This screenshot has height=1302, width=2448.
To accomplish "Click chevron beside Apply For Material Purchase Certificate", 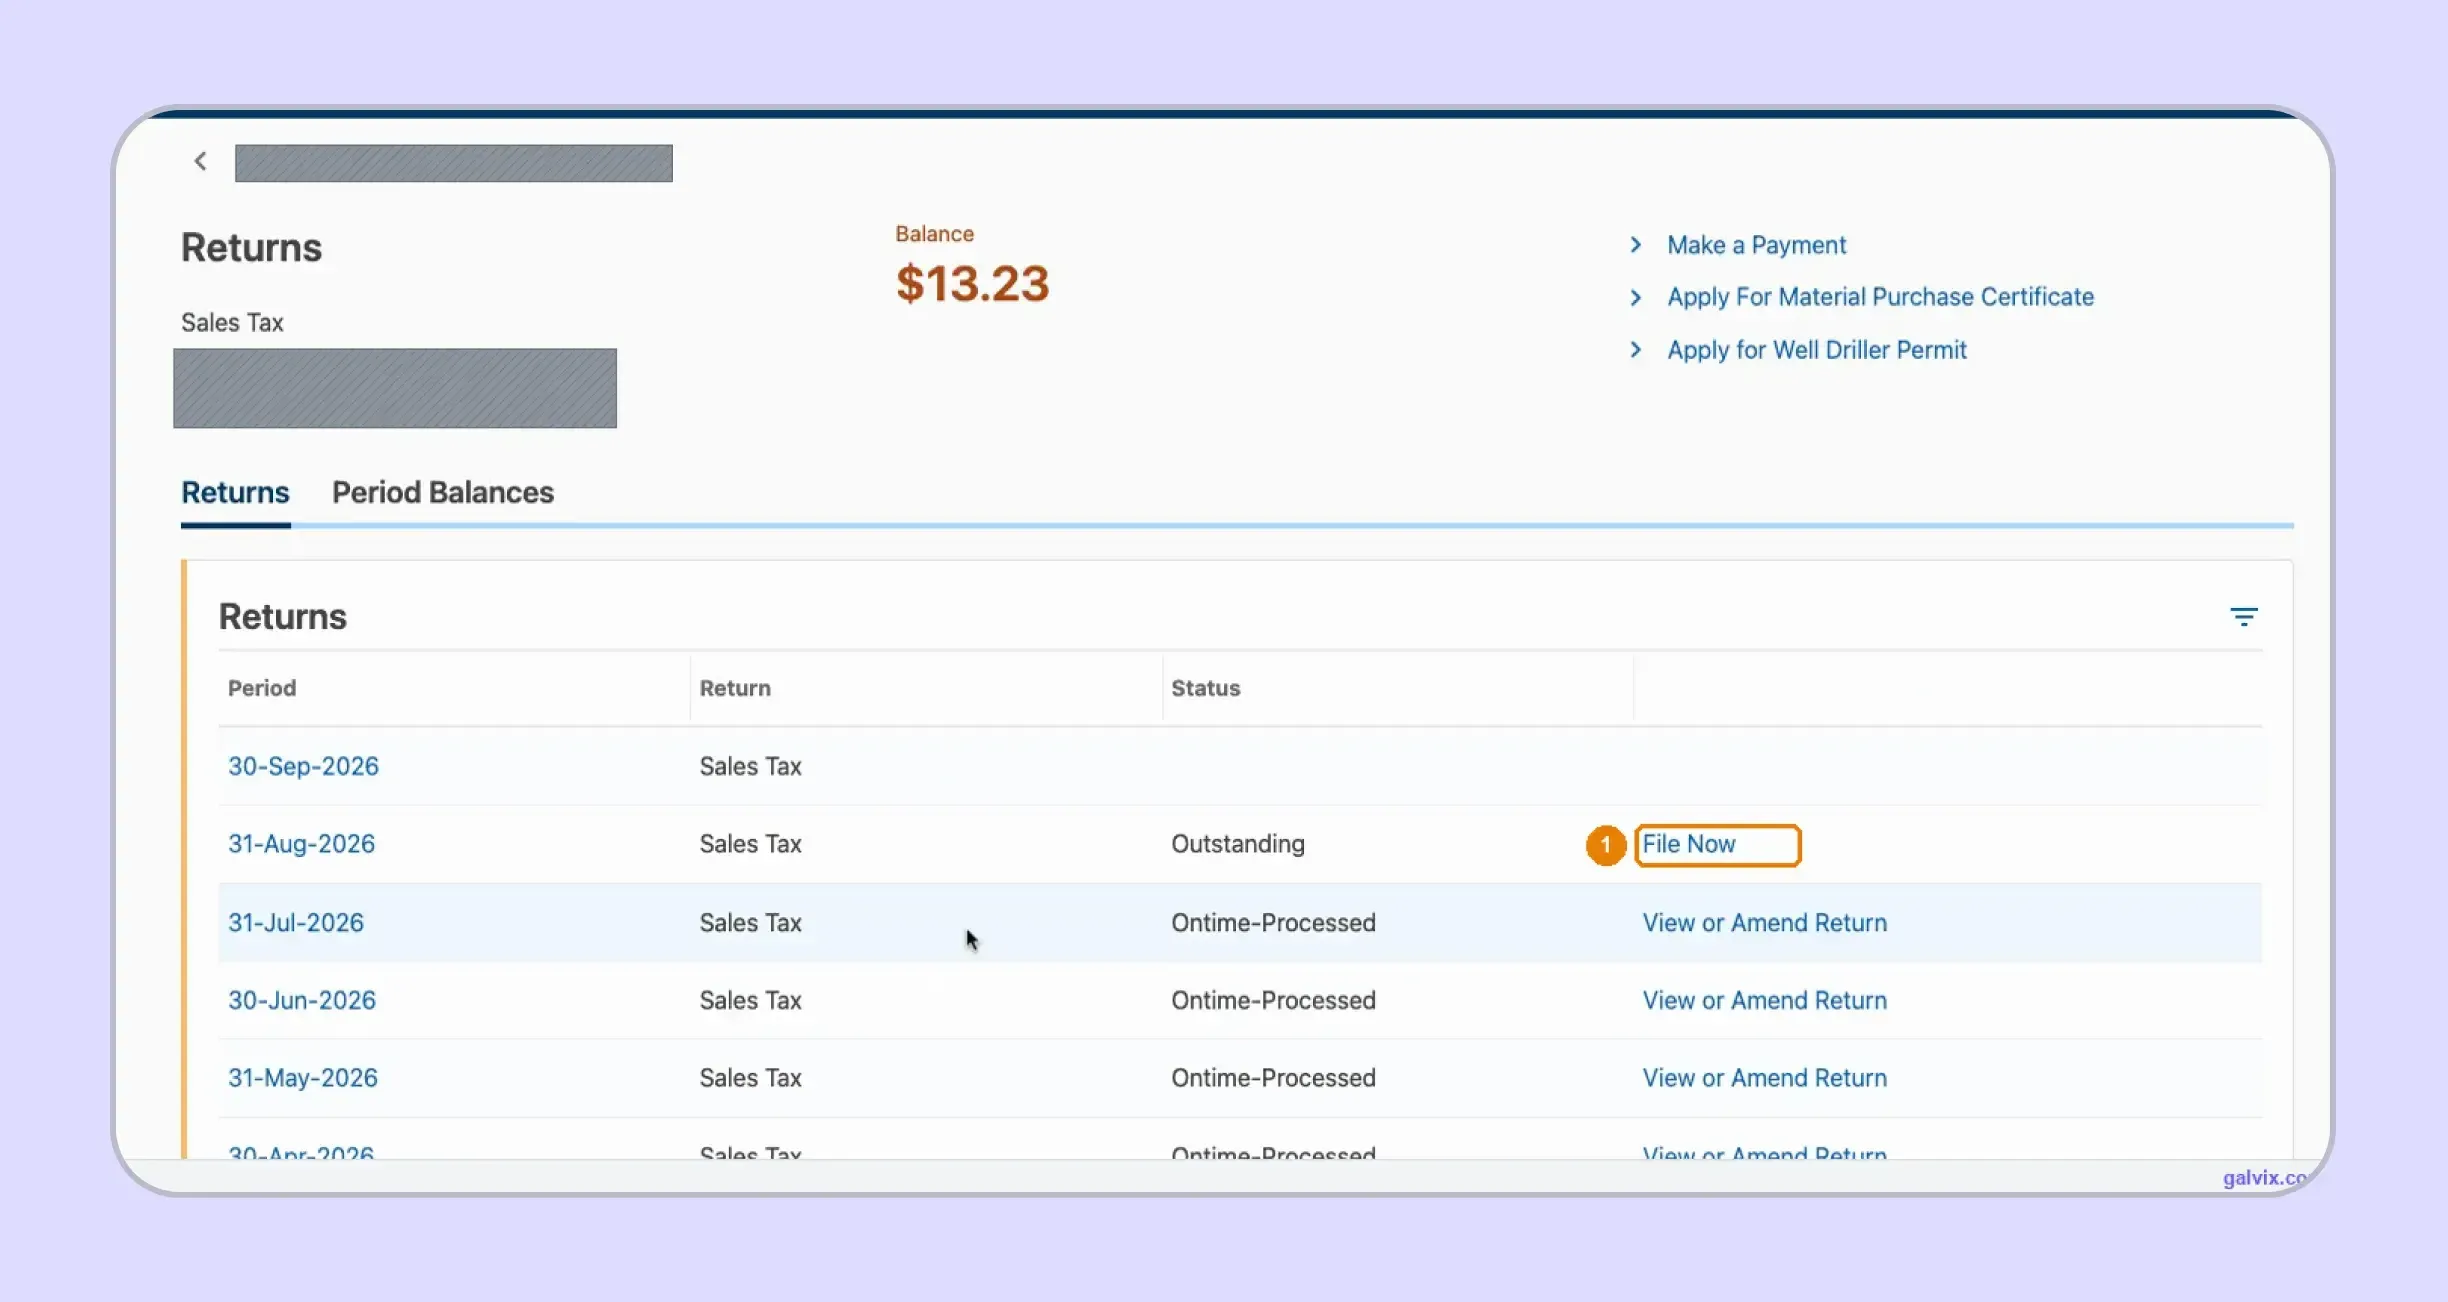I will 1635,298.
